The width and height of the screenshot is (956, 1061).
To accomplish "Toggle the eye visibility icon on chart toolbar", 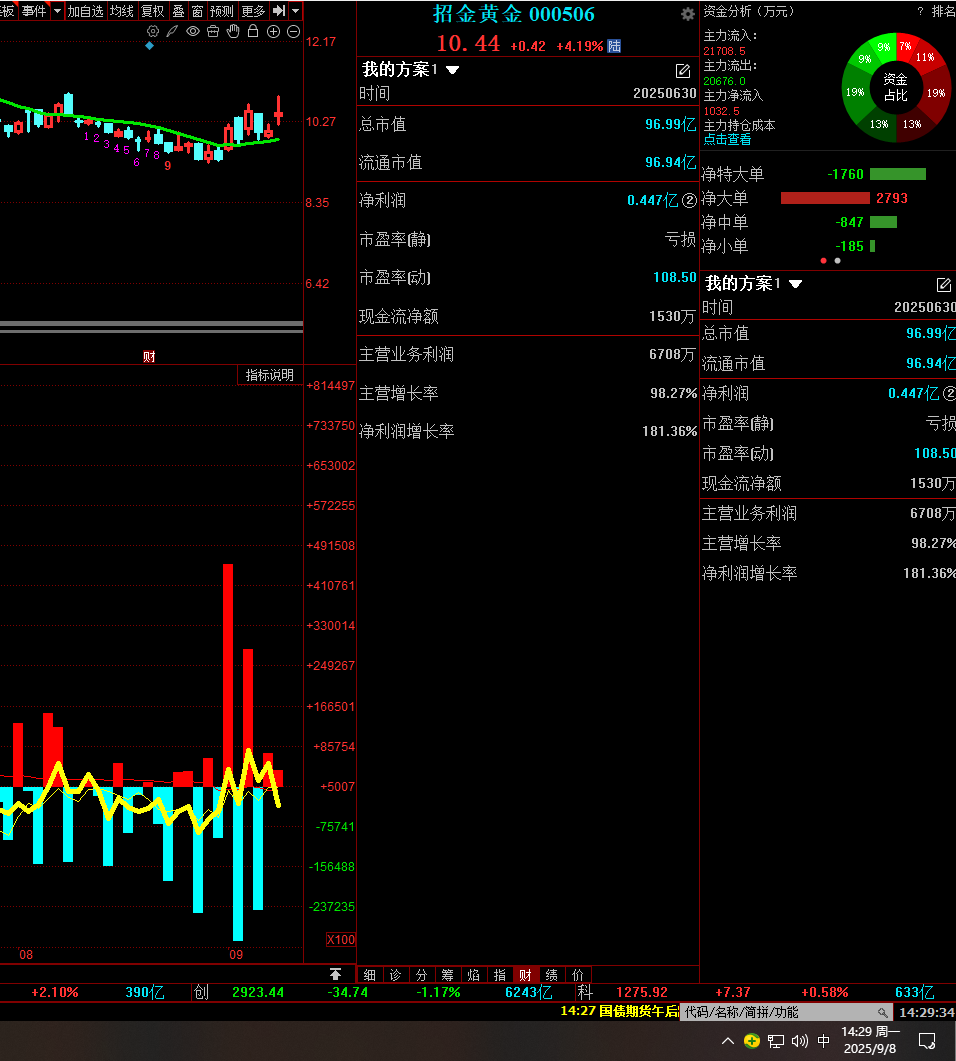I will 193,31.
